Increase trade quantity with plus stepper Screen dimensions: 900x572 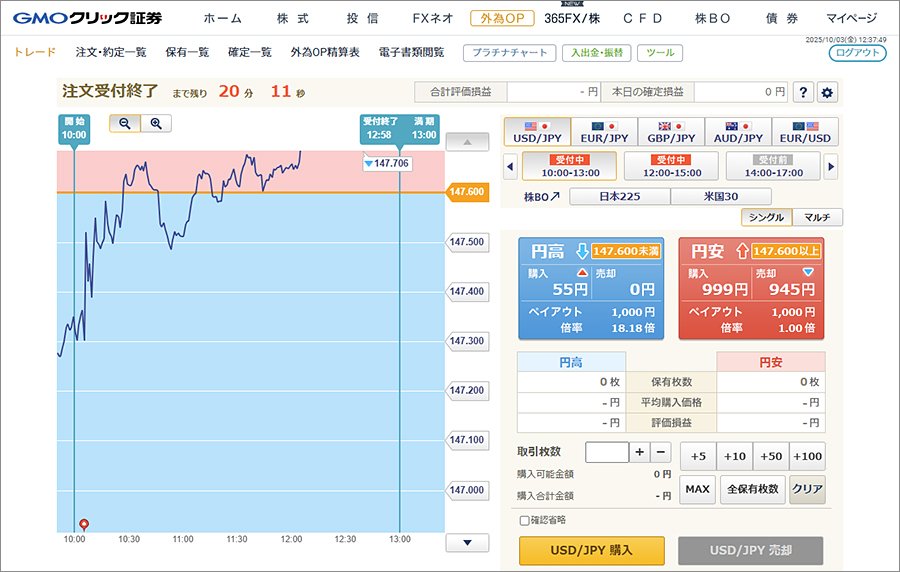(640, 452)
